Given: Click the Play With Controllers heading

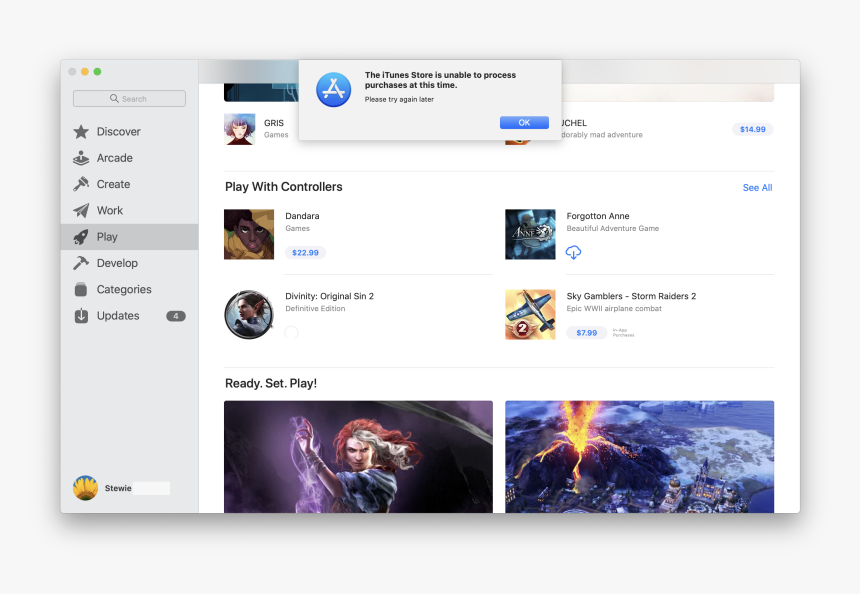Looking at the screenshot, I should tap(284, 187).
